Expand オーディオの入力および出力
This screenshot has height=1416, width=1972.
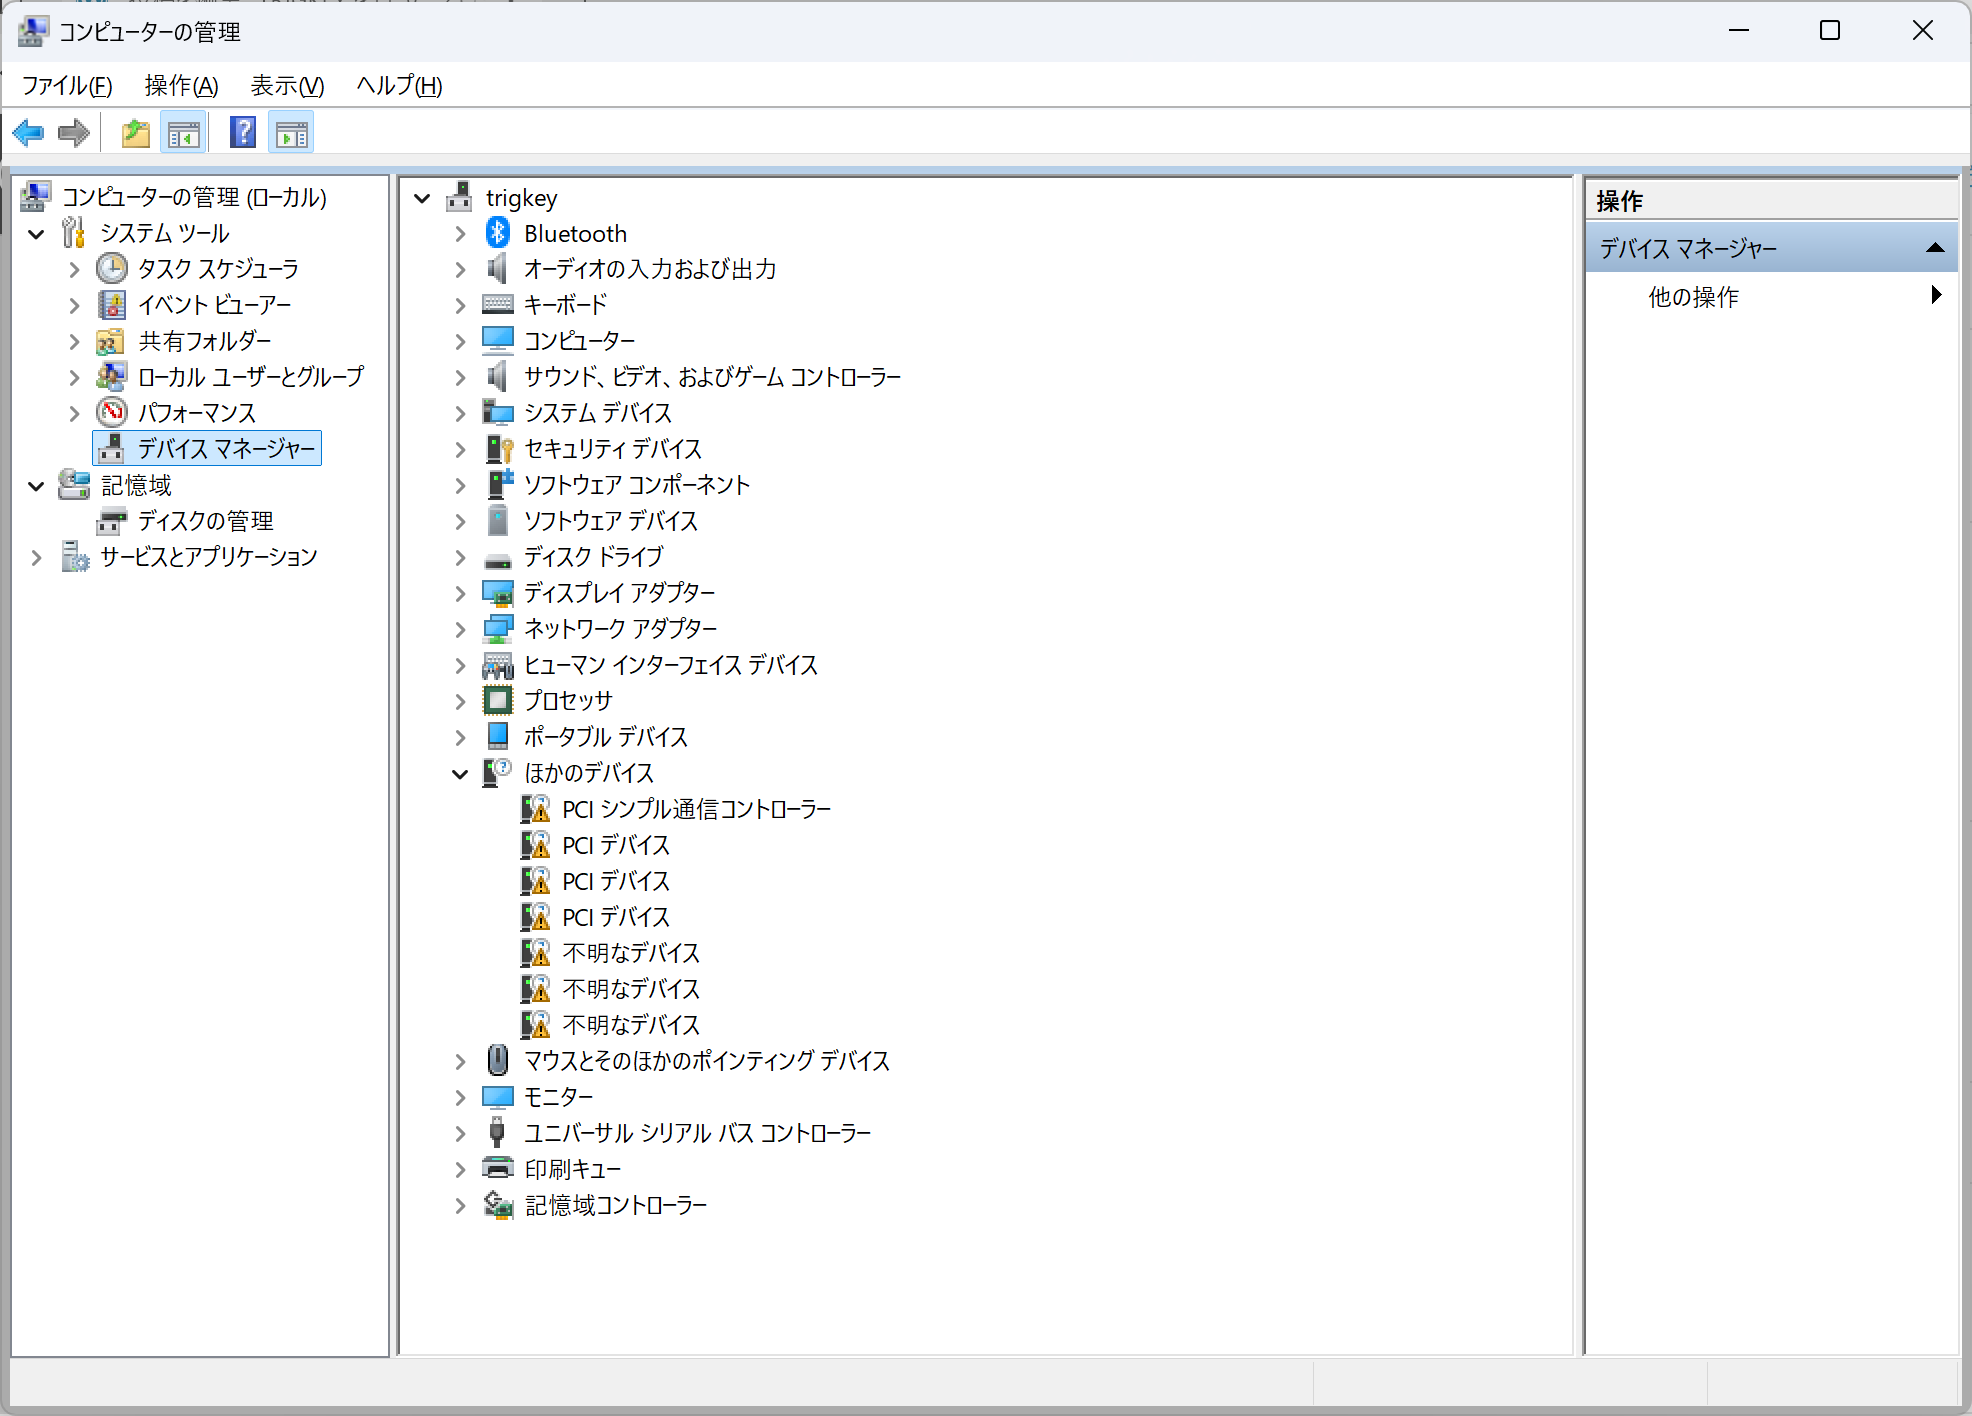(460, 270)
